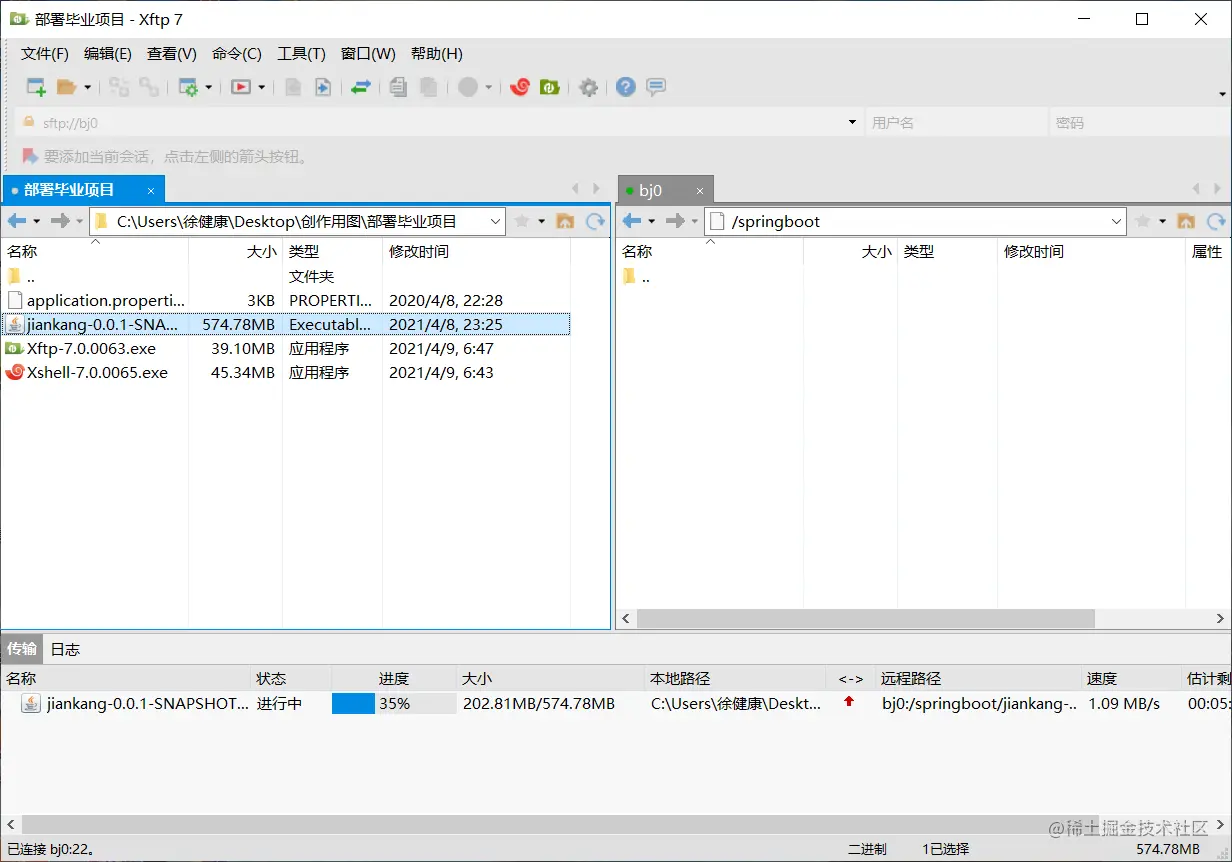Close the 部署毕业项目 tab
The height and width of the screenshot is (862, 1232).
tap(151, 190)
